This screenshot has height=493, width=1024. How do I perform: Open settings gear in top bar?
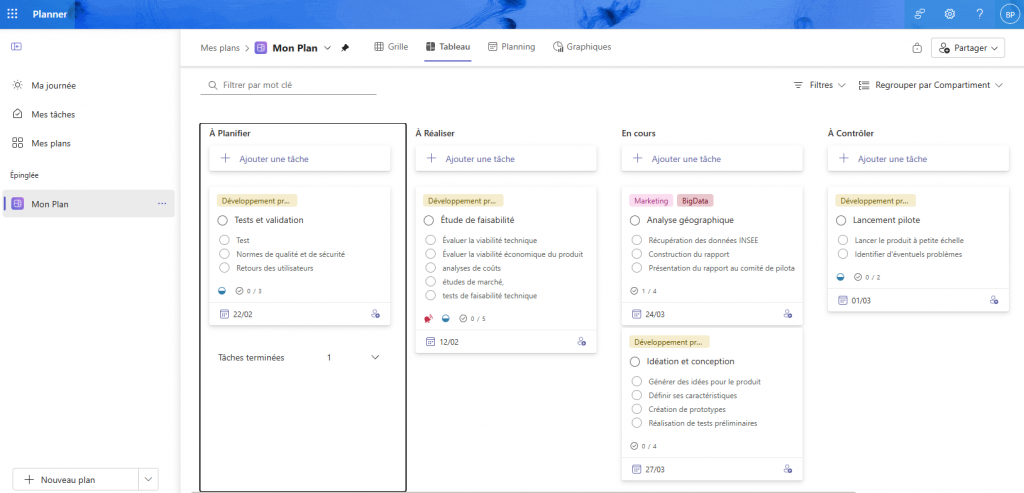(x=950, y=14)
